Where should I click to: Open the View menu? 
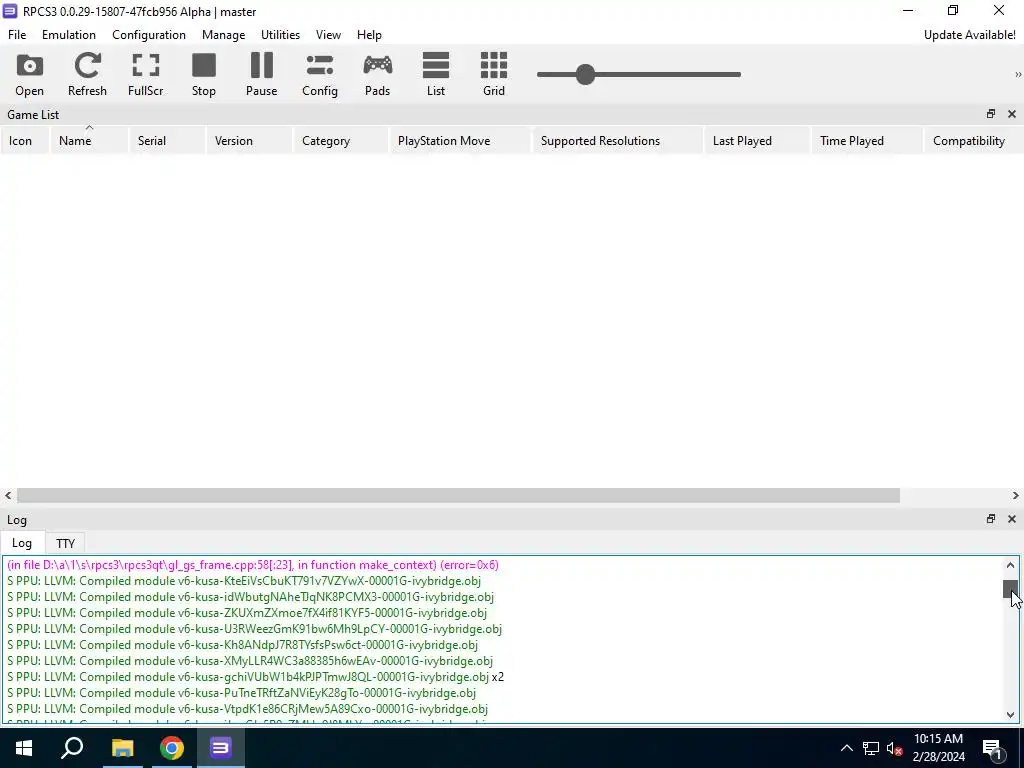(328, 35)
